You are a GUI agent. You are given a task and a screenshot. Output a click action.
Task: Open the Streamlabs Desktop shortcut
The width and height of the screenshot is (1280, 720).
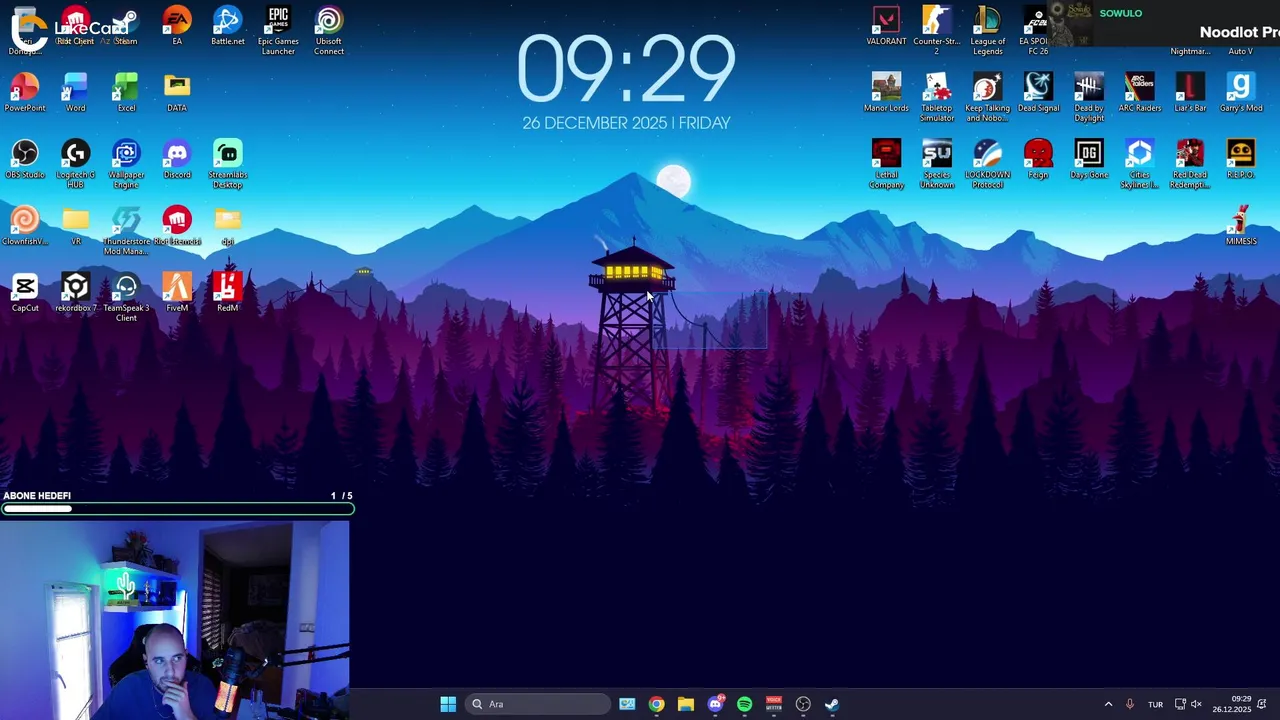[x=227, y=164]
